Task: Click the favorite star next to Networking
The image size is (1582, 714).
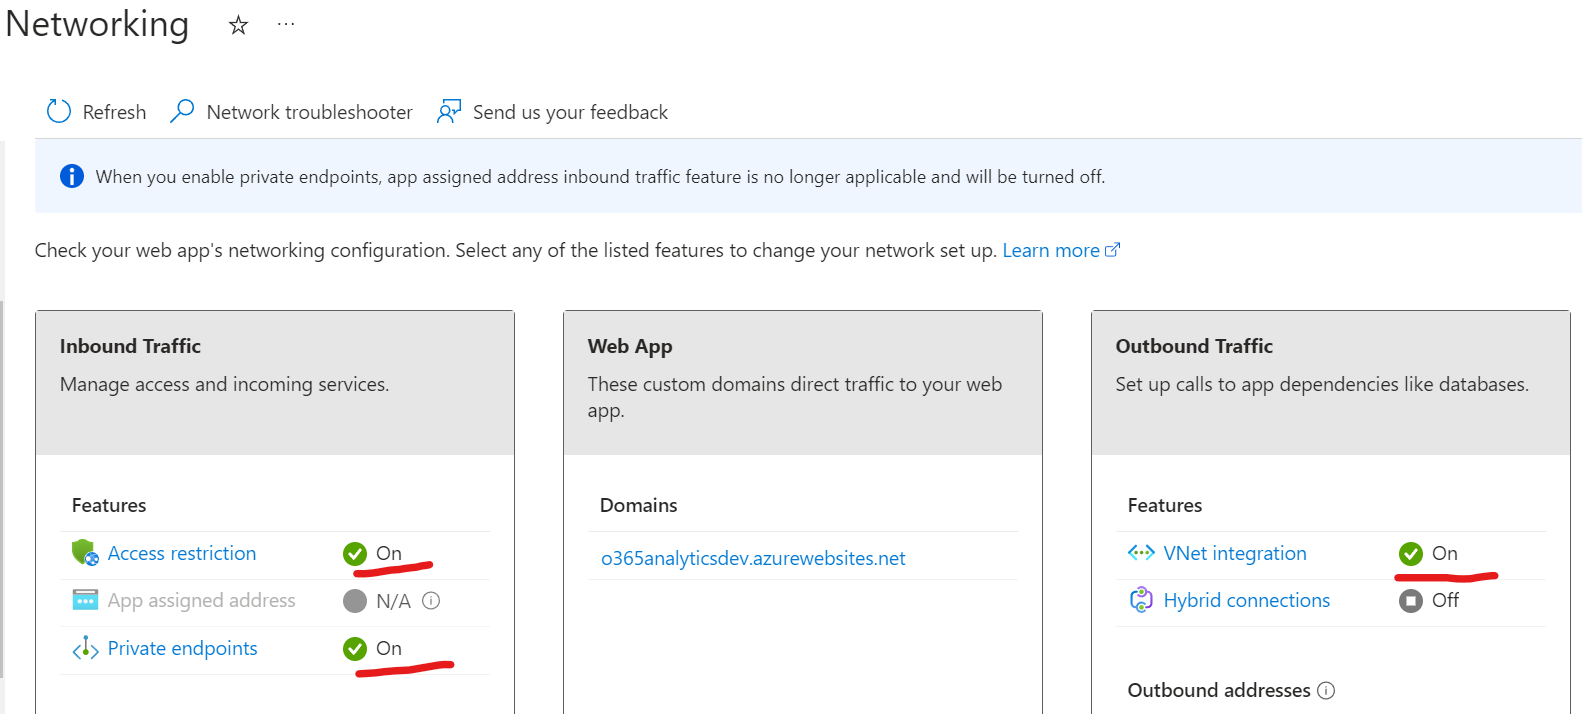Action: [x=238, y=26]
